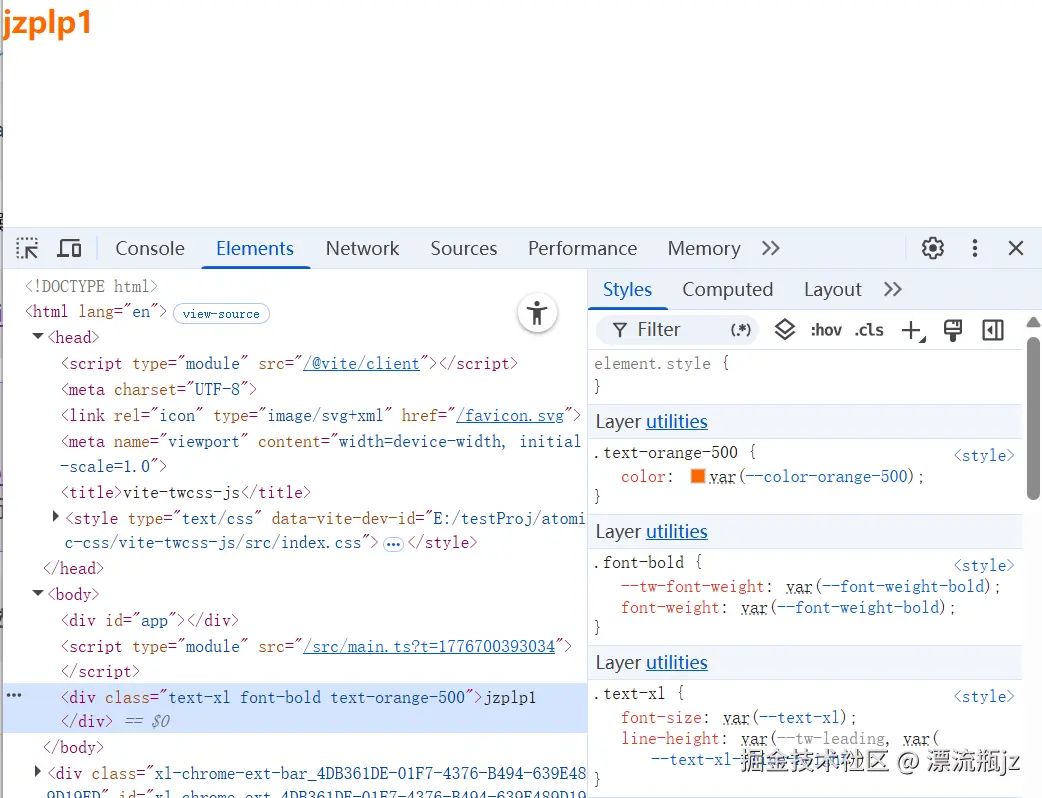The height and width of the screenshot is (798, 1042).
Task: Open the selected div's three-dot actions menu
Action: tap(14, 696)
